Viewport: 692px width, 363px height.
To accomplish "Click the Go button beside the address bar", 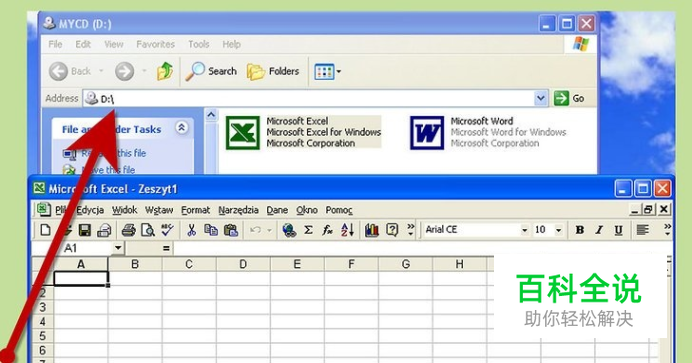I will pyautogui.click(x=569, y=98).
